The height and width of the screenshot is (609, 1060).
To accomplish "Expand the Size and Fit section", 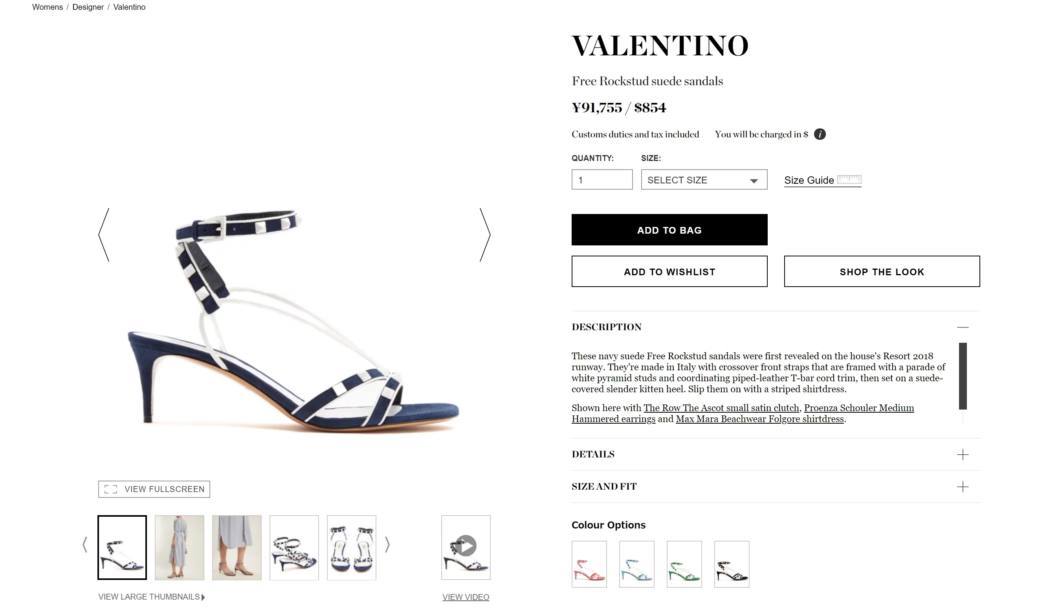I will 963,487.
